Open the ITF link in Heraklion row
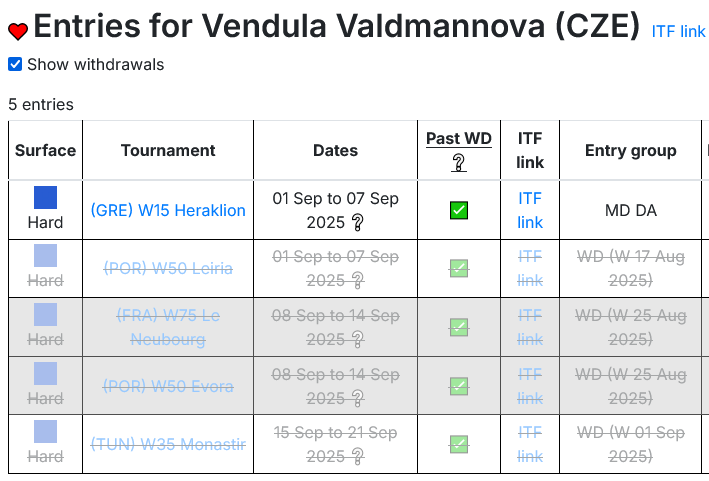Image resolution: width=709 pixels, height=481 pixels. click(530, 210)
